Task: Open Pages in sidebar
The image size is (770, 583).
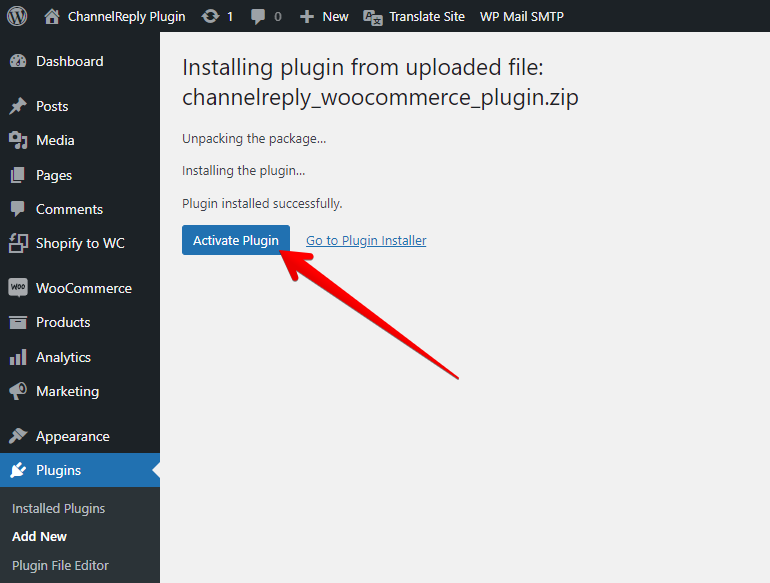Action: [x=54, y=175]
